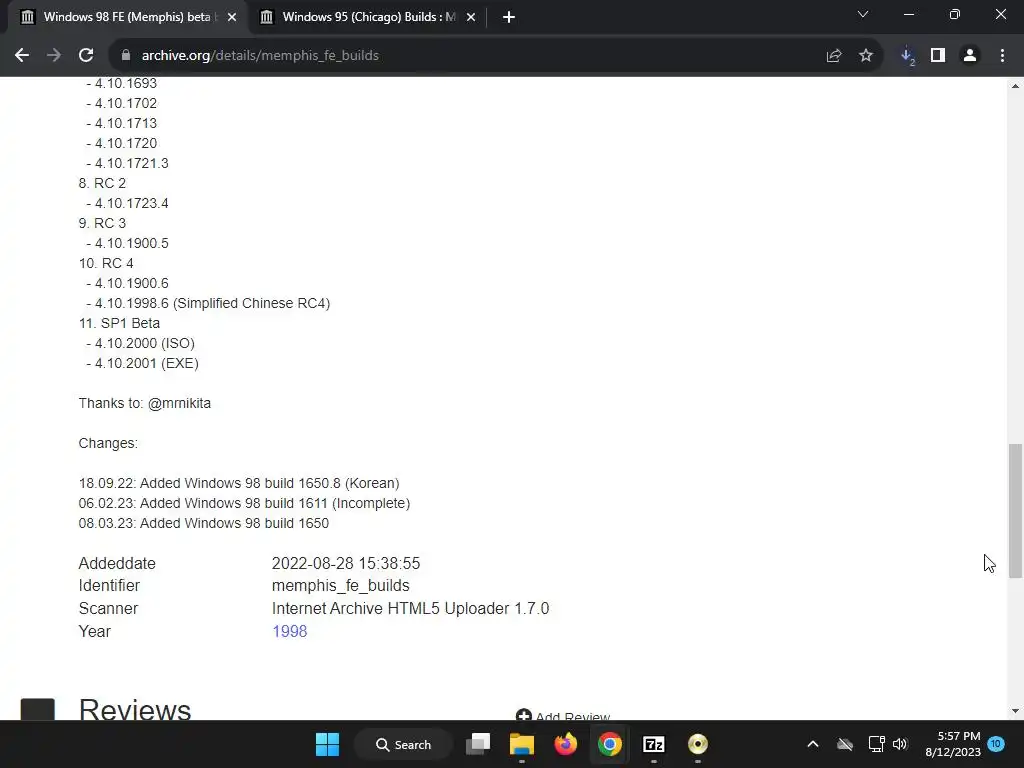1024x768 pixels.
Task: Close the Windows 95 (Chicago) Builds tab
Action: click(471, 17)
